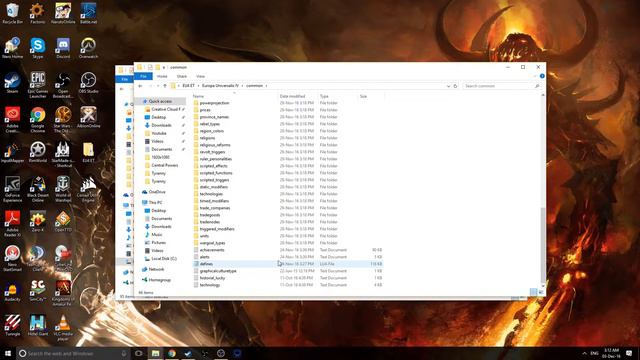
Task: Click the Search common input field
Action: [502, 86]
